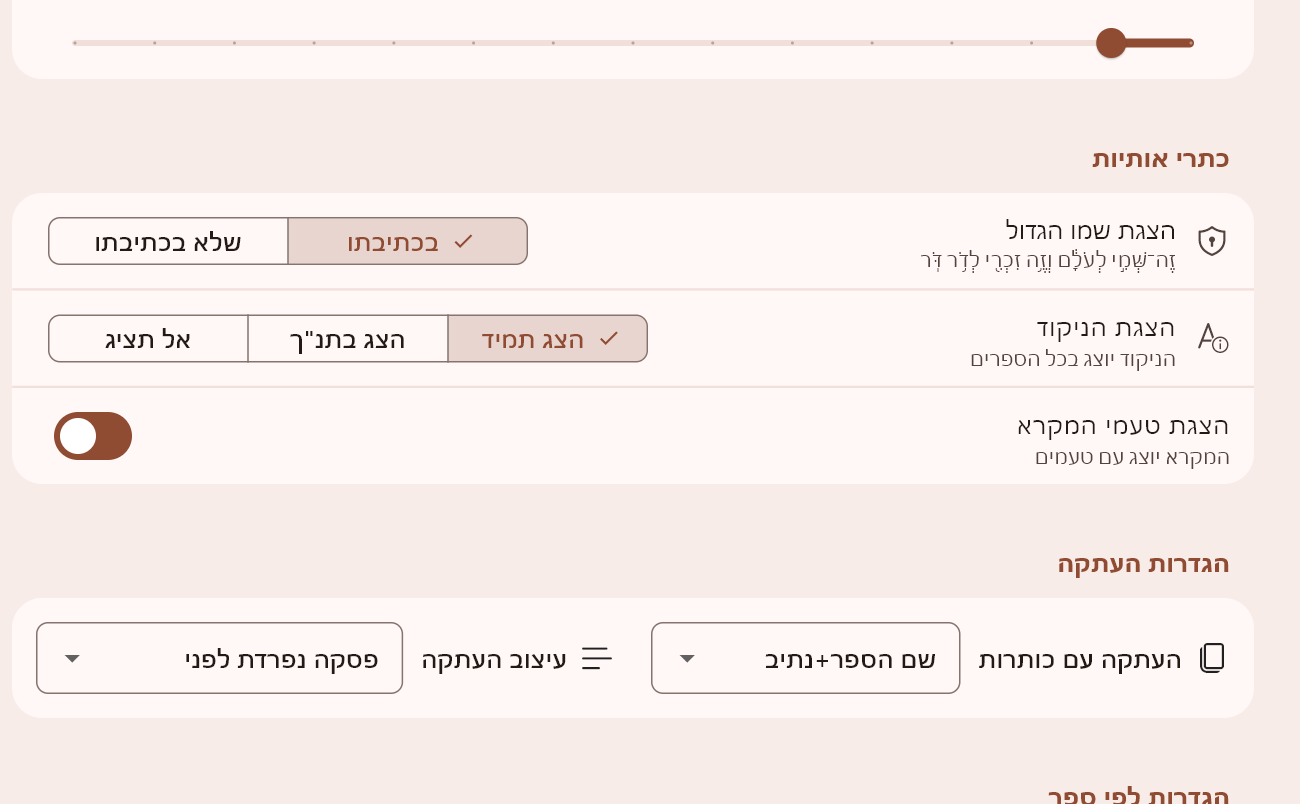The image size is (1300, 804).
Task: Click the checkmark in the הצג תמיד segment
Action: 609,339
